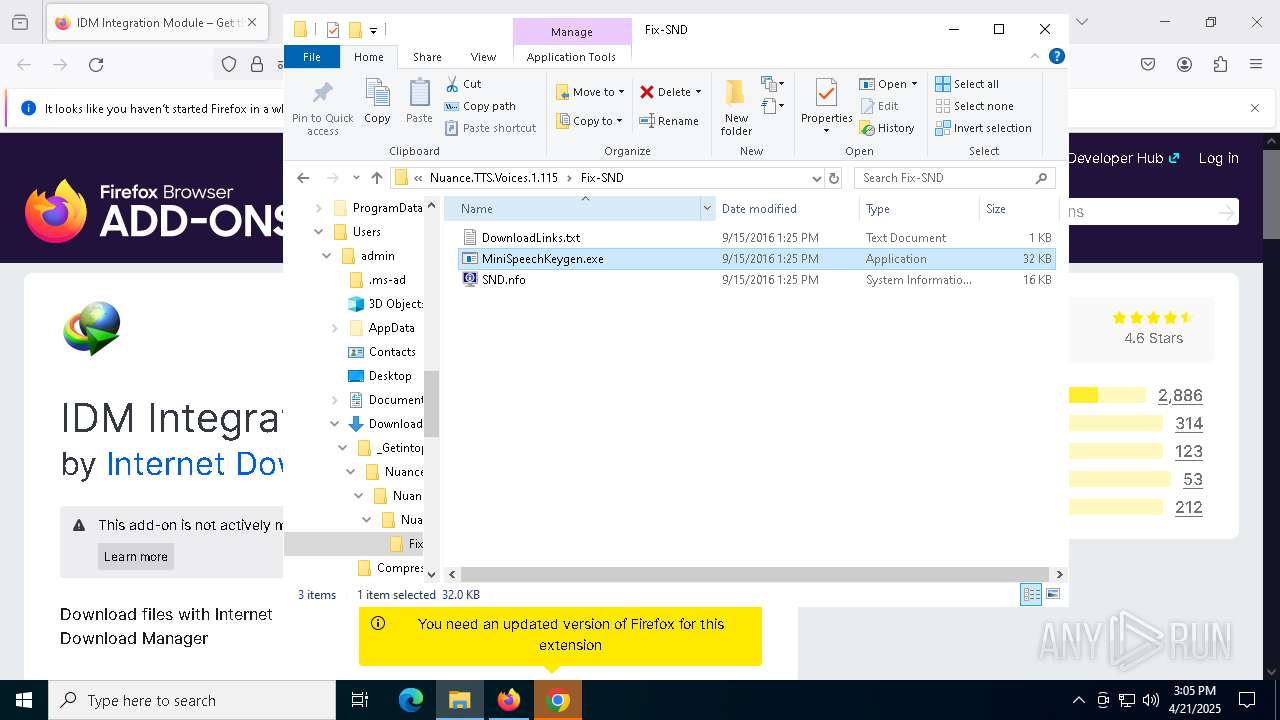Click the Manage contextual tab
Image resolution: width=1280 pixels, height=720 pixels.
pos(572,32)
